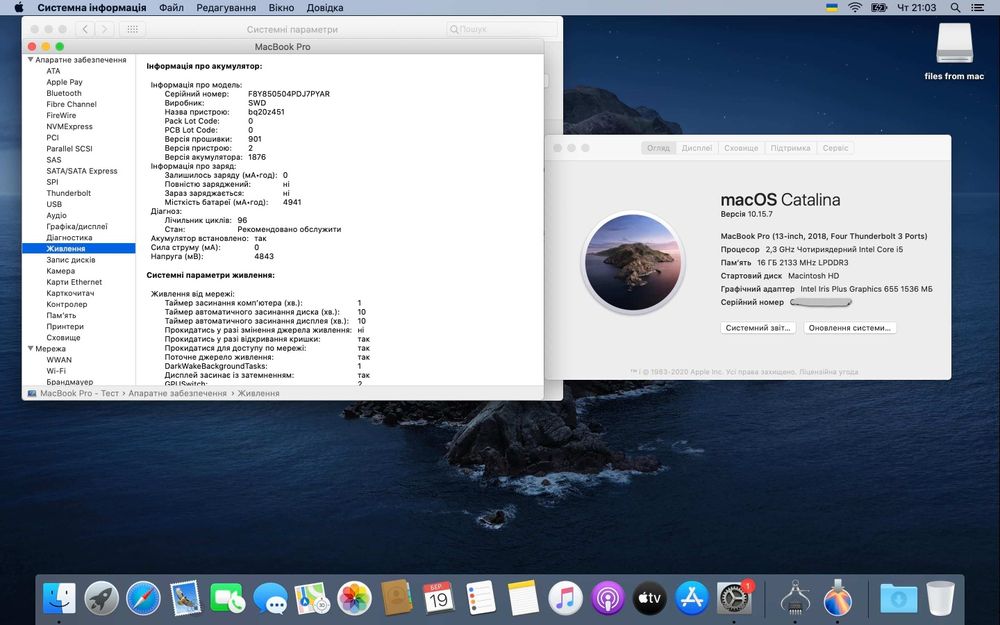Open Apple TV icon in Dock

(649, 599)
